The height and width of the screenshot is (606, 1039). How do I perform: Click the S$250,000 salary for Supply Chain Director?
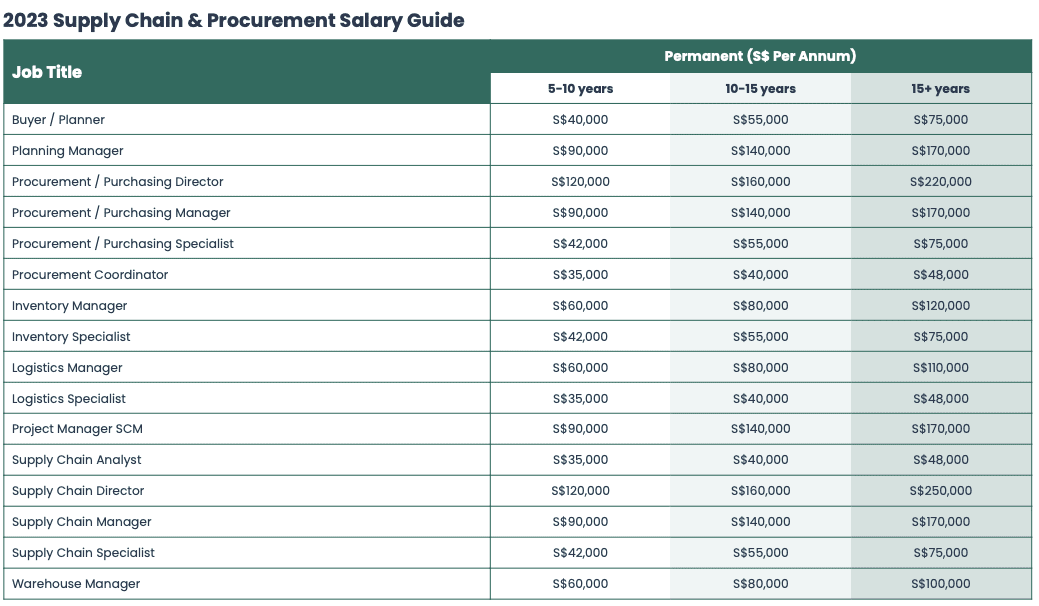tap(940, 491)
